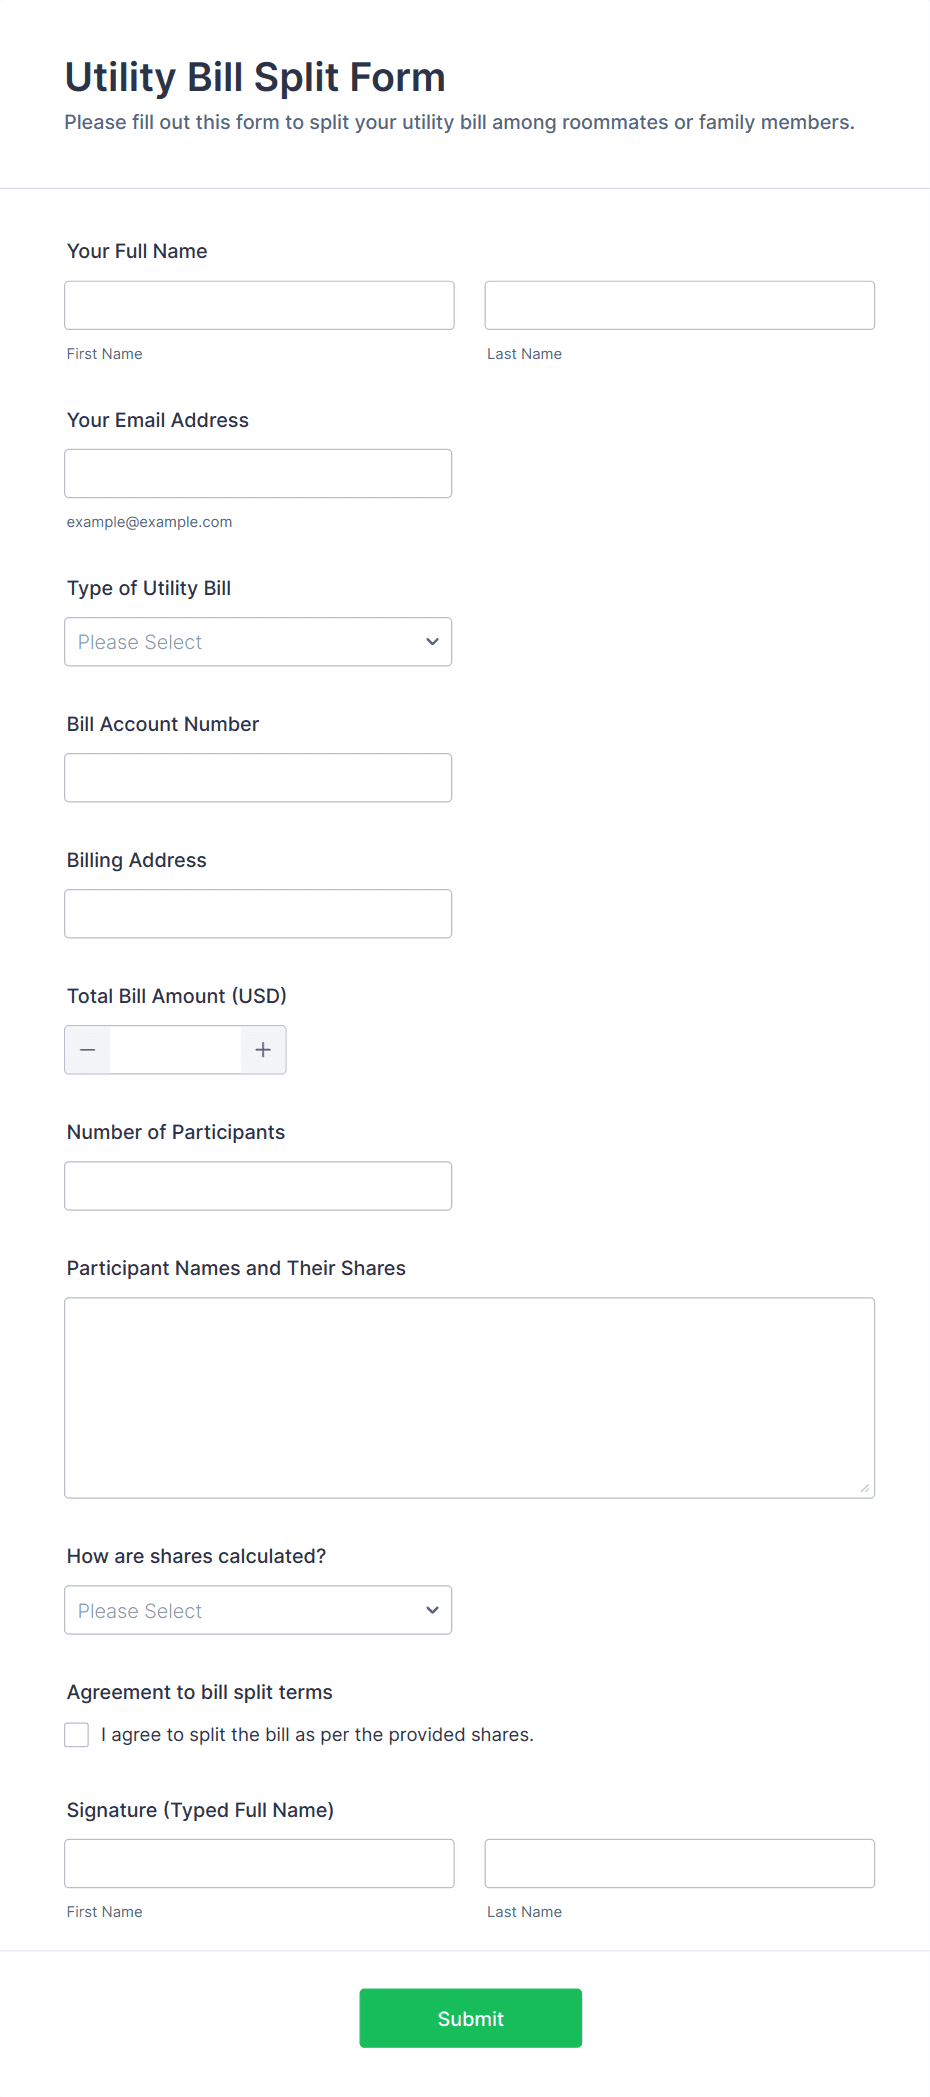
Task: Click the chevron arrow on shares calculated select
Action: pos(432,1610)
